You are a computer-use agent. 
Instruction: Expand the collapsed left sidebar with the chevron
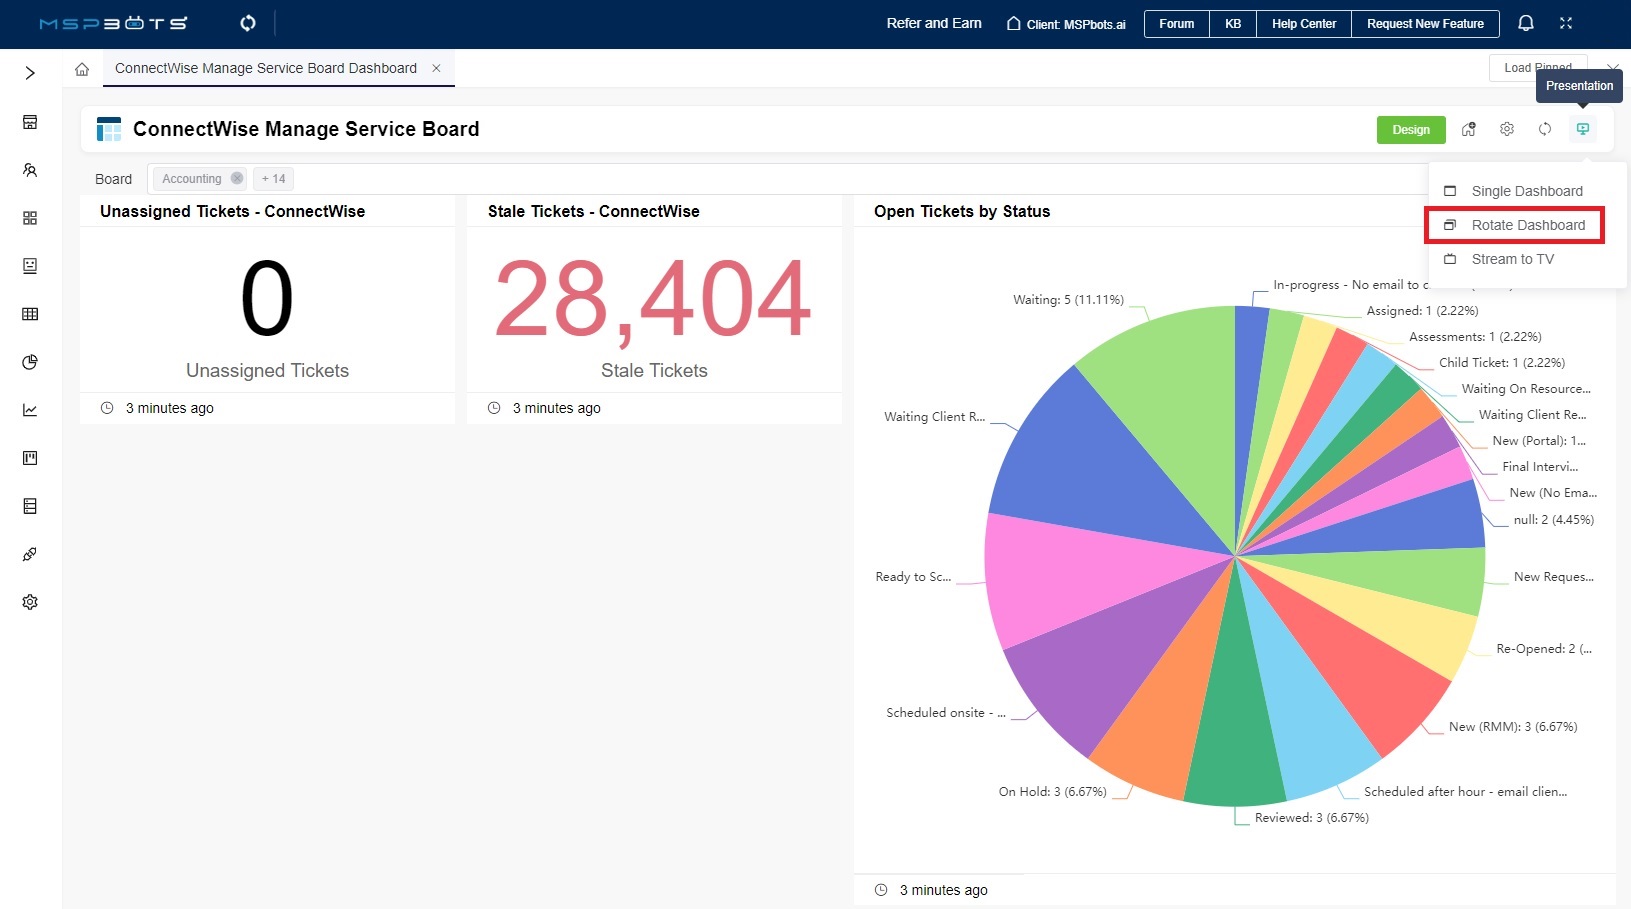pos(29,73)
